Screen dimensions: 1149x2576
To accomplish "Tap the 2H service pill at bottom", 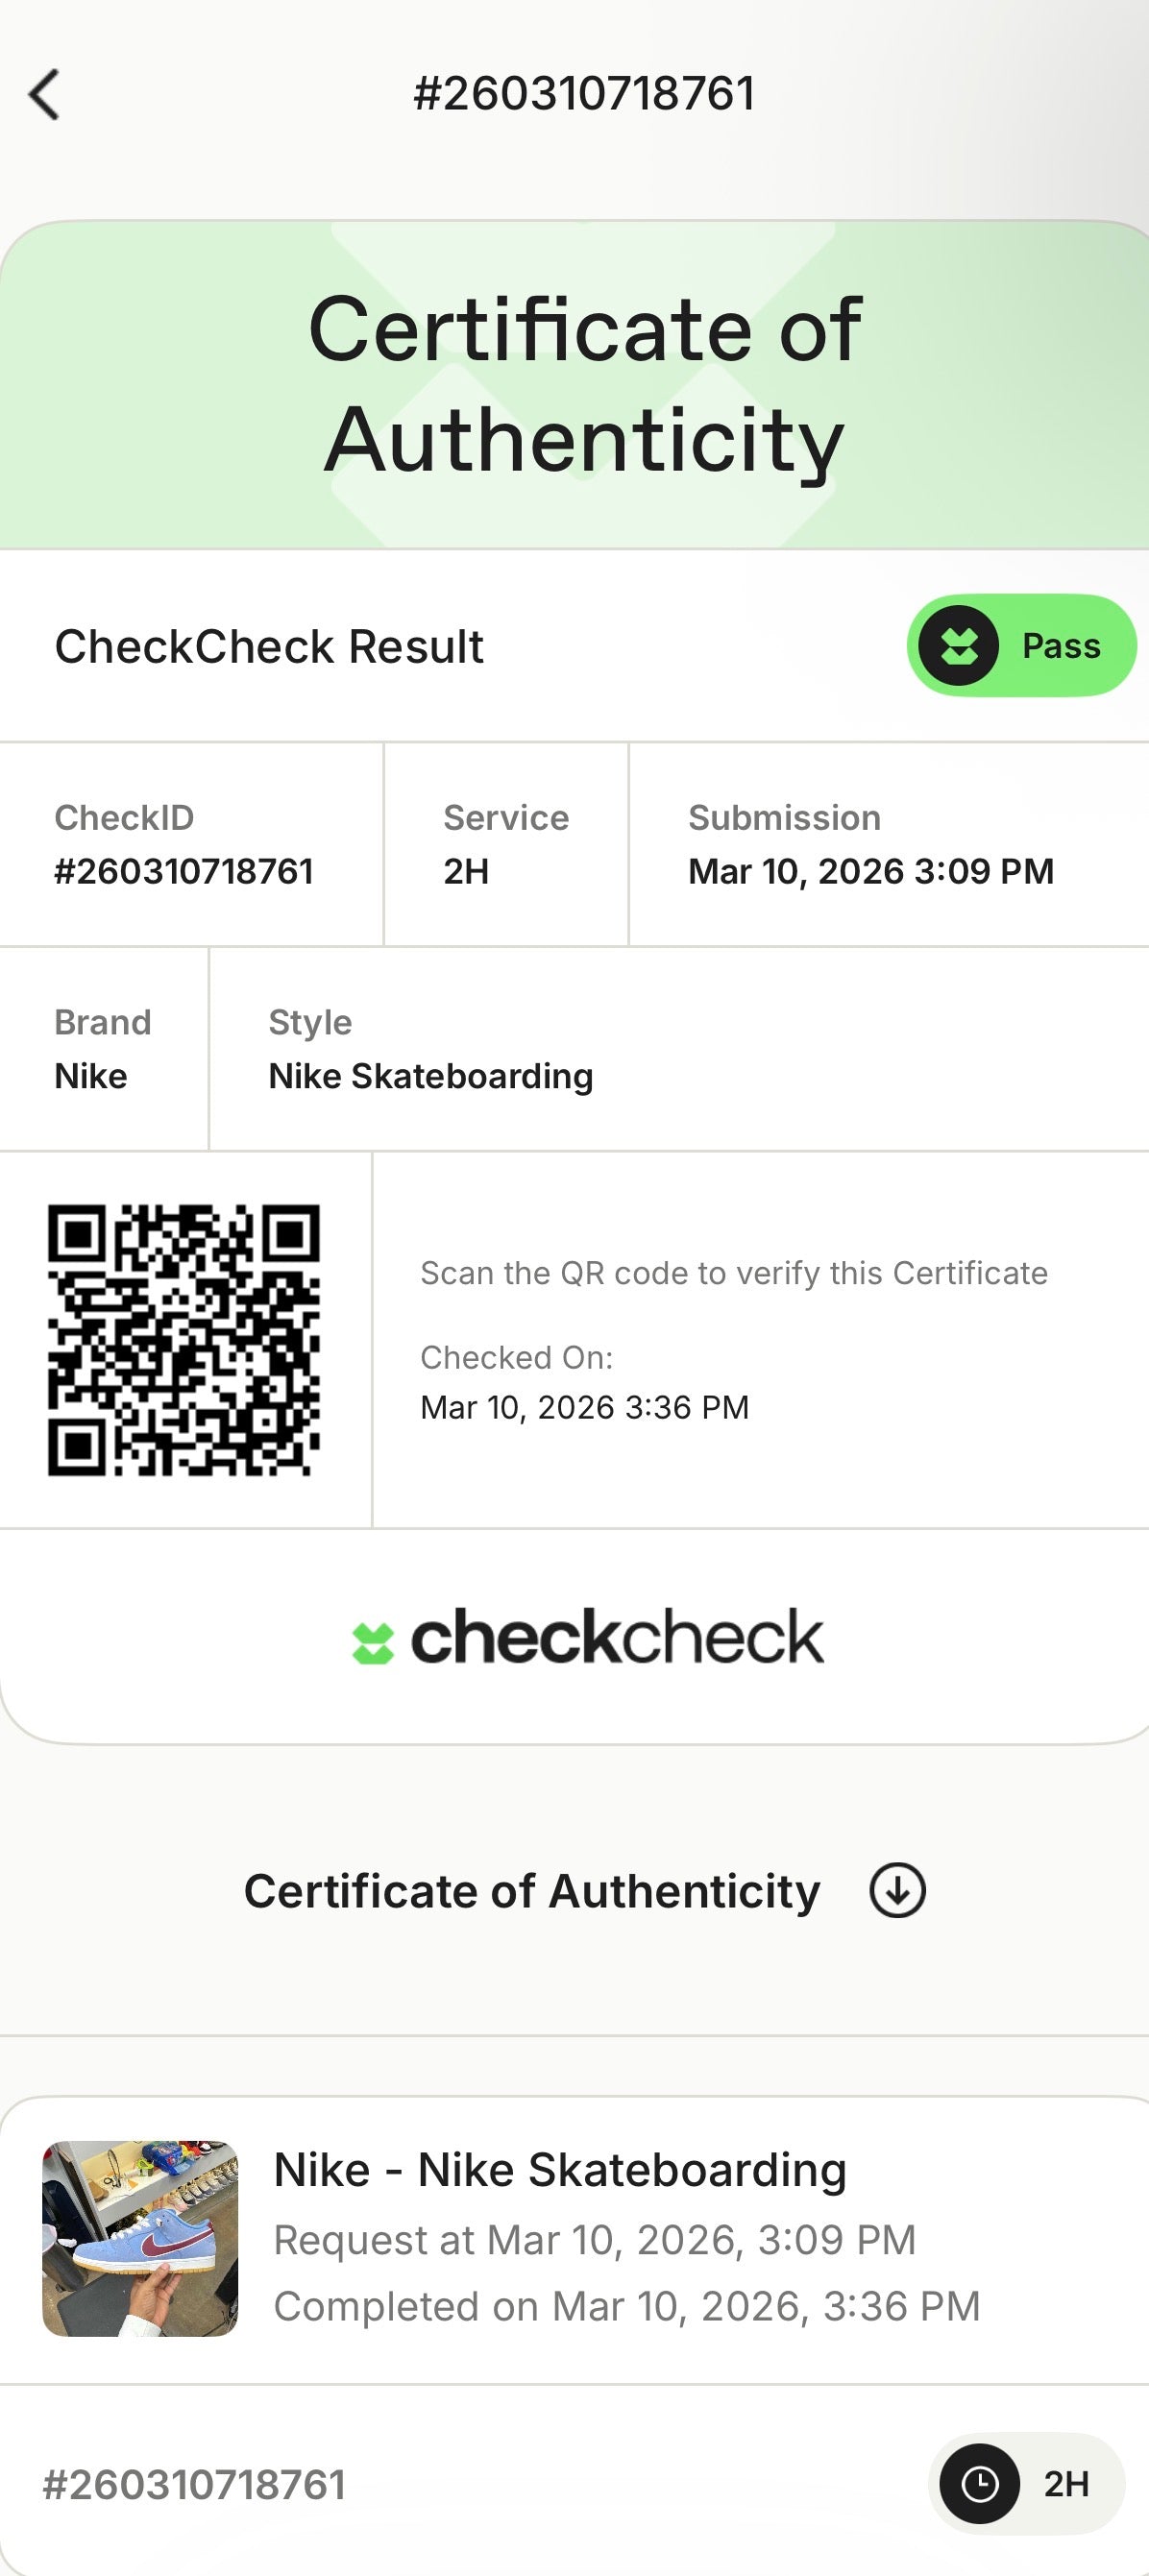I will coord(1026,2484).
